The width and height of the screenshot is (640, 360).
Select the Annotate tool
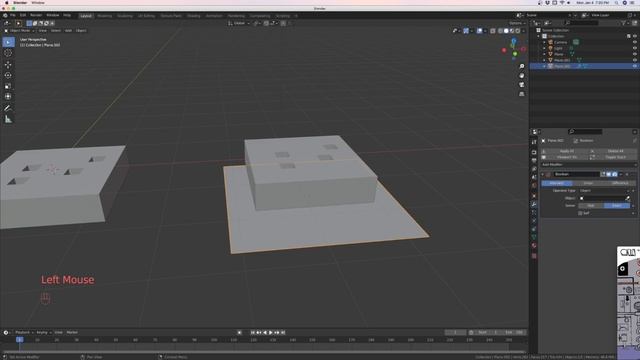pos(8,108)
